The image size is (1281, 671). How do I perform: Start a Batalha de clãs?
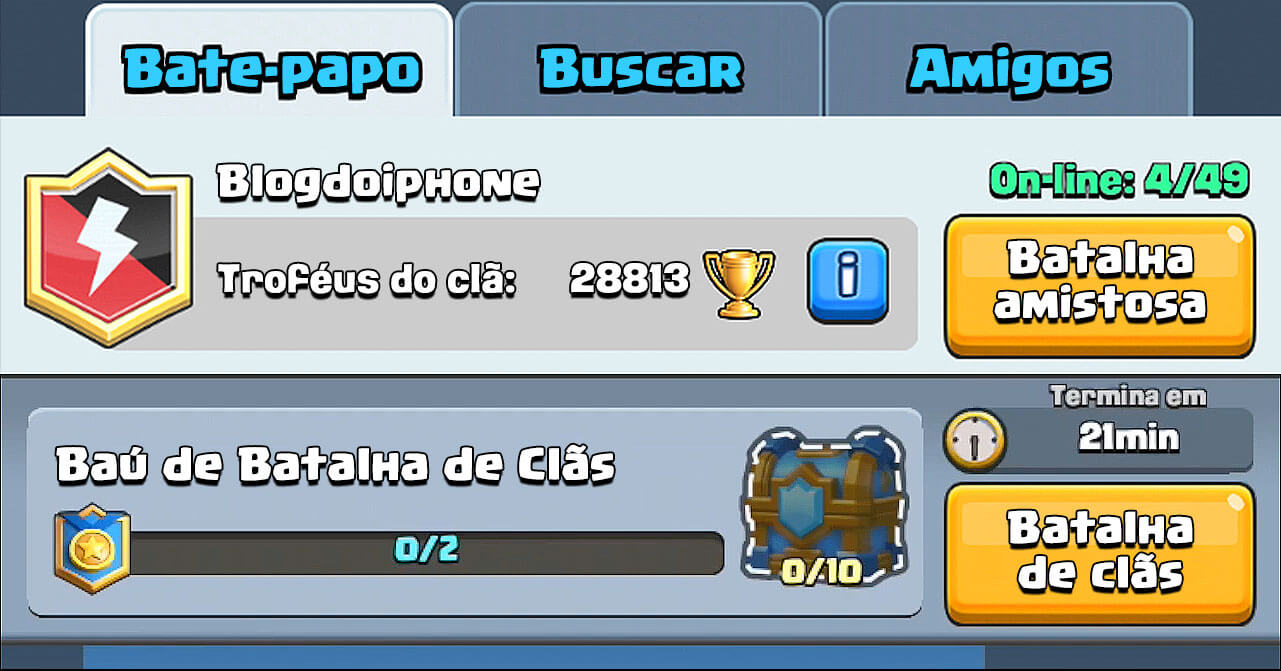point(1099,553)
